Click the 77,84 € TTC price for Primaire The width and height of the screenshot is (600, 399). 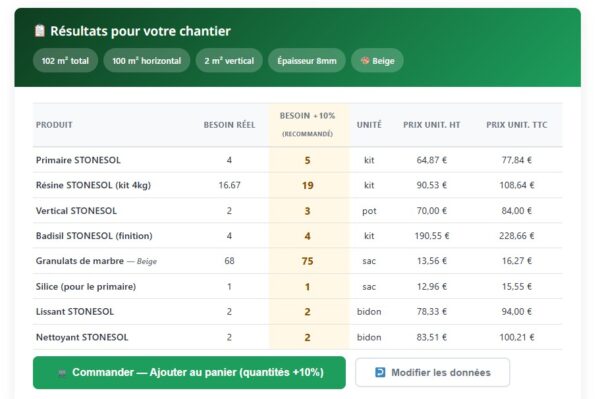pos(517,160)
